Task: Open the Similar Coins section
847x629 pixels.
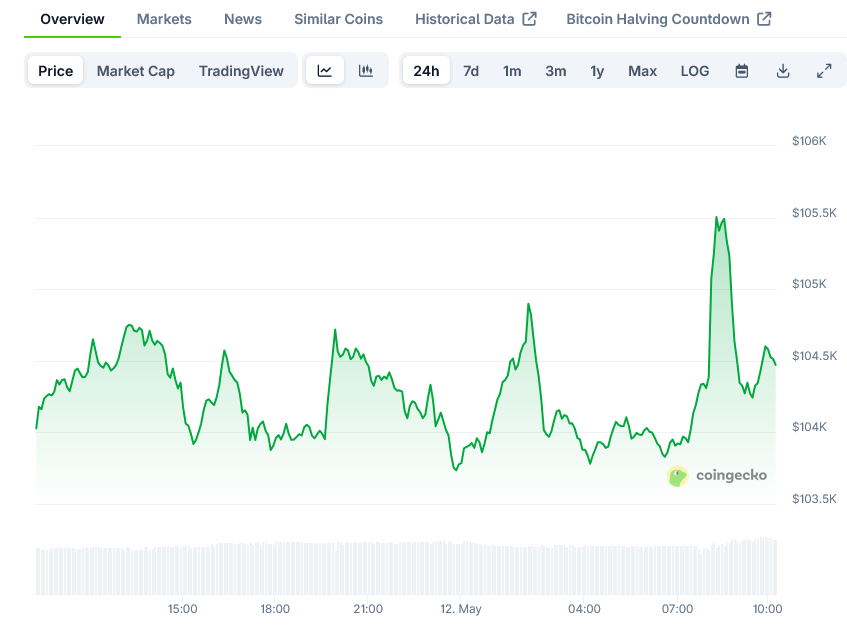Action: [x=338, y=18]
